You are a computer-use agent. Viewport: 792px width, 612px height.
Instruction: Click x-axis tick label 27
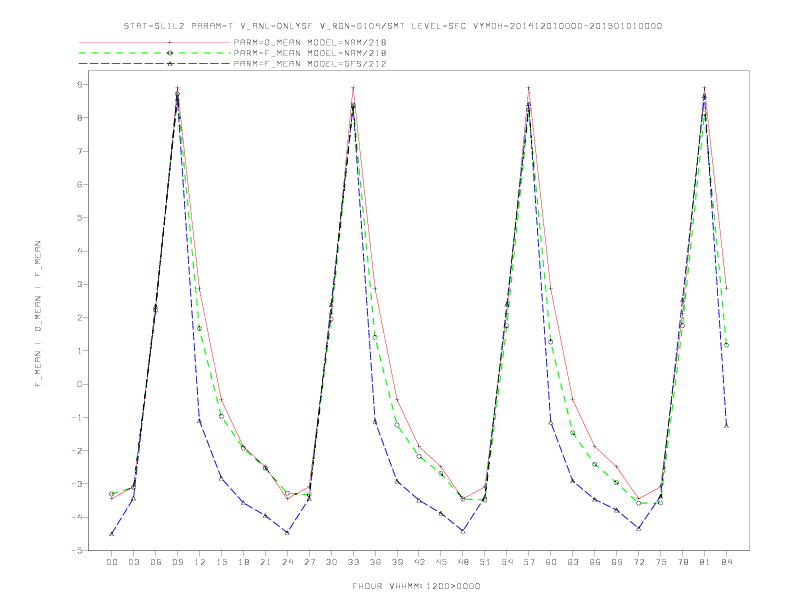click(x=310, y=562)
